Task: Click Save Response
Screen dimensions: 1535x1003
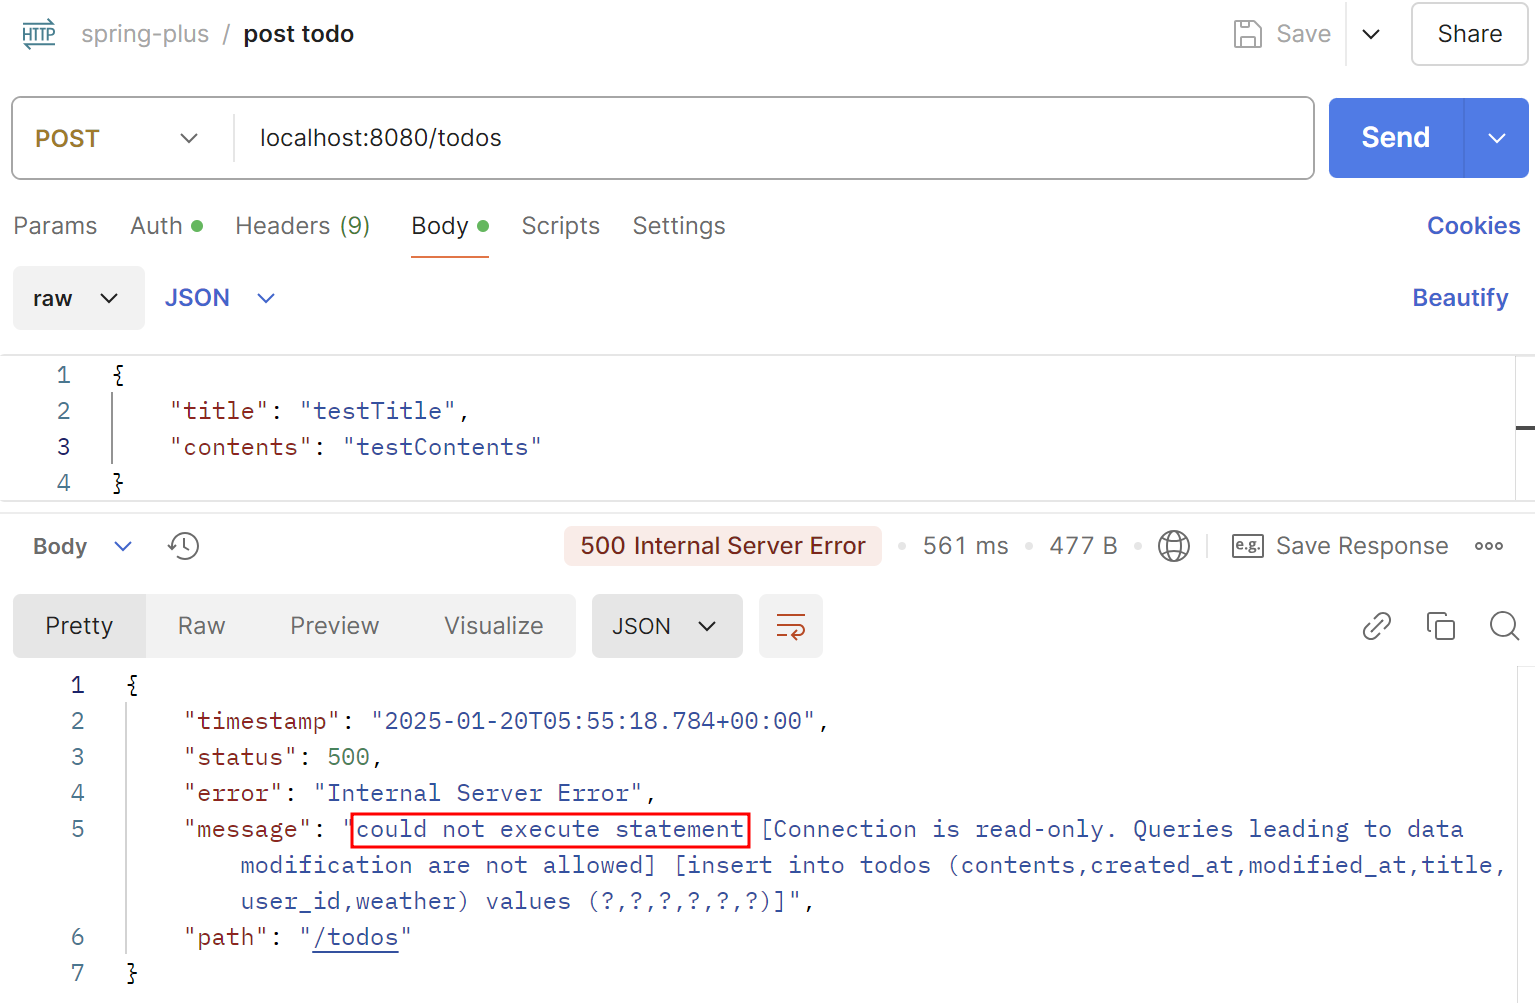Action: coord(1340,546)
